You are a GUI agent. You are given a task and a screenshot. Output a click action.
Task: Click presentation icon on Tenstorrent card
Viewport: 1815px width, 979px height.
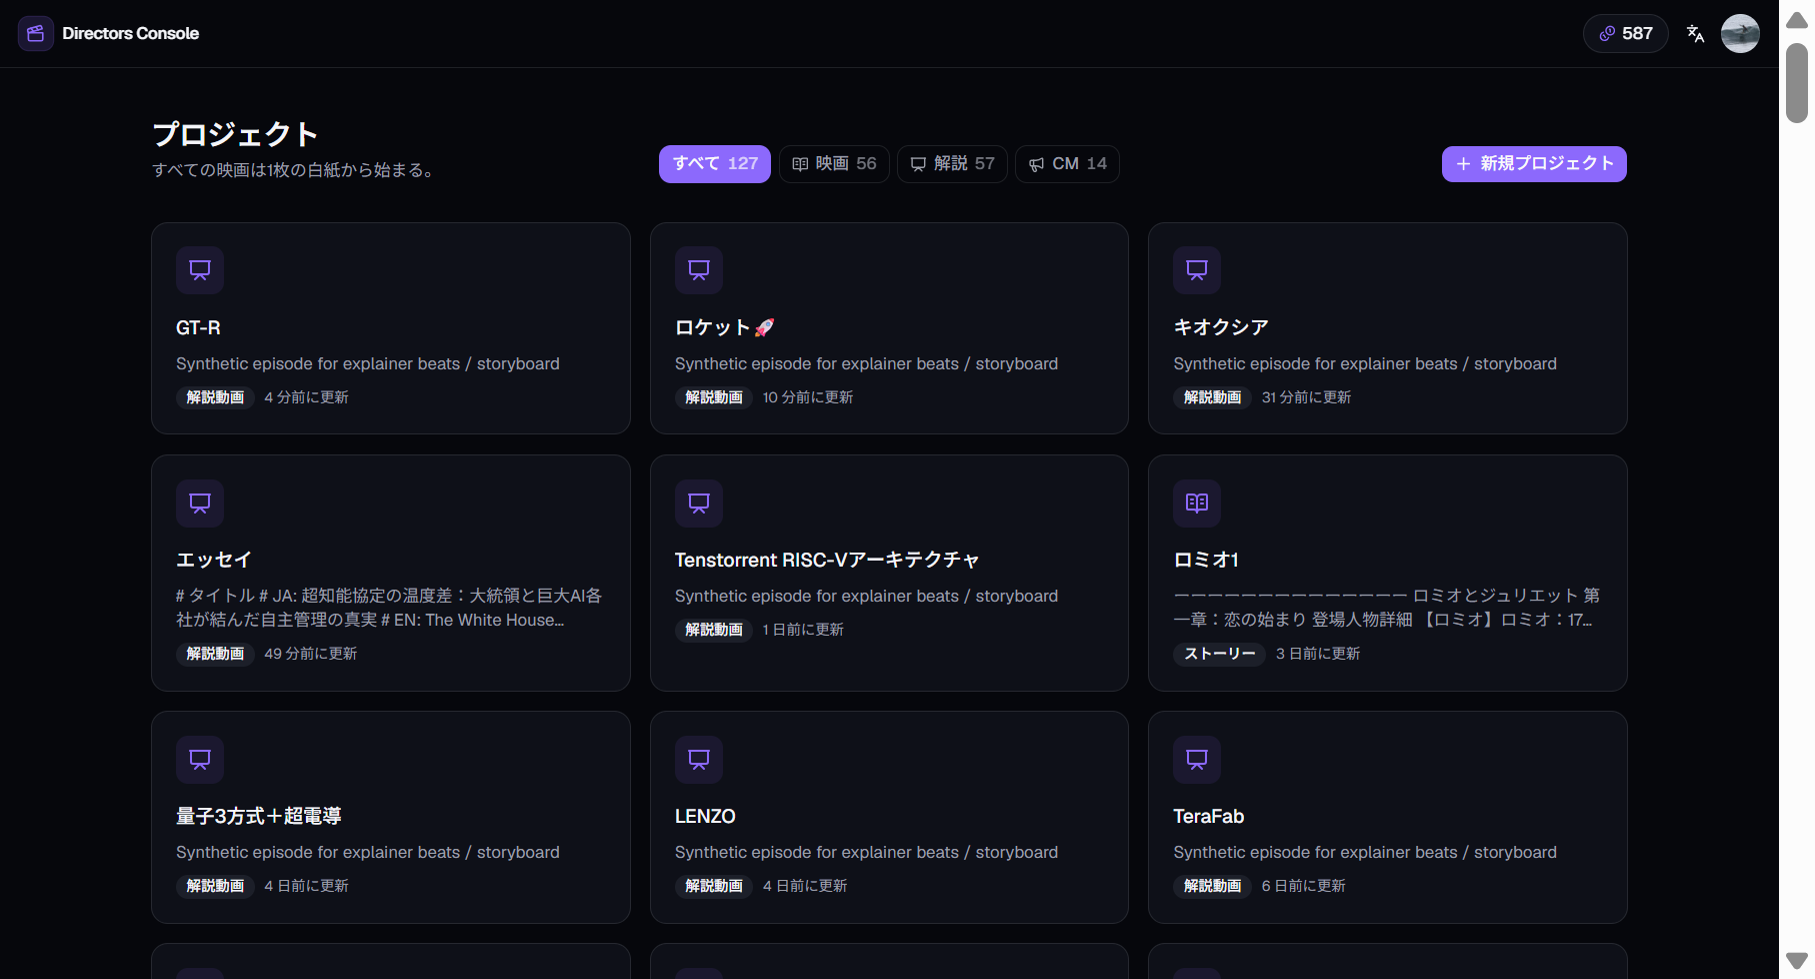pos(699,503)
